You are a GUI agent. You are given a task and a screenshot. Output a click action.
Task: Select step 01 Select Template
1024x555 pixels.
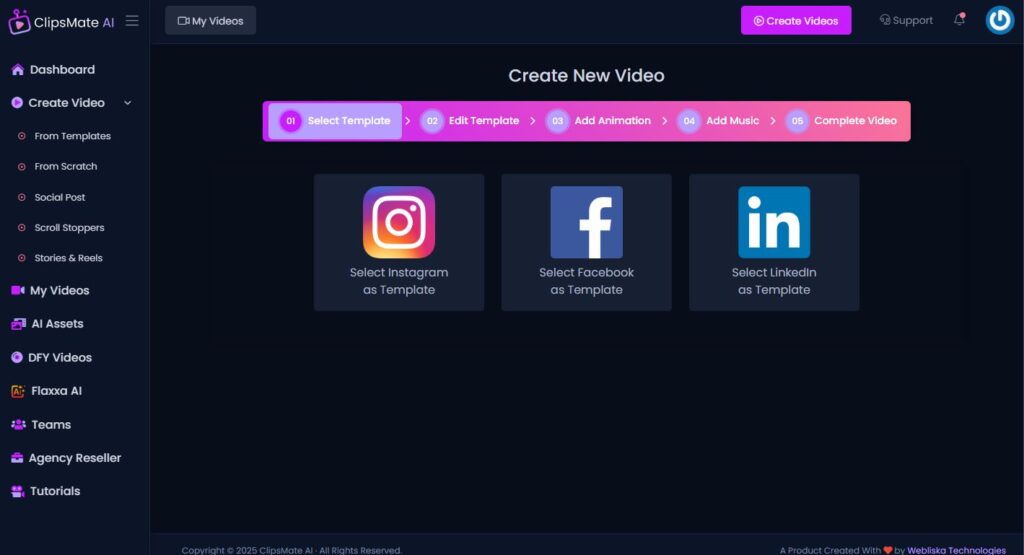coord(335,121)
